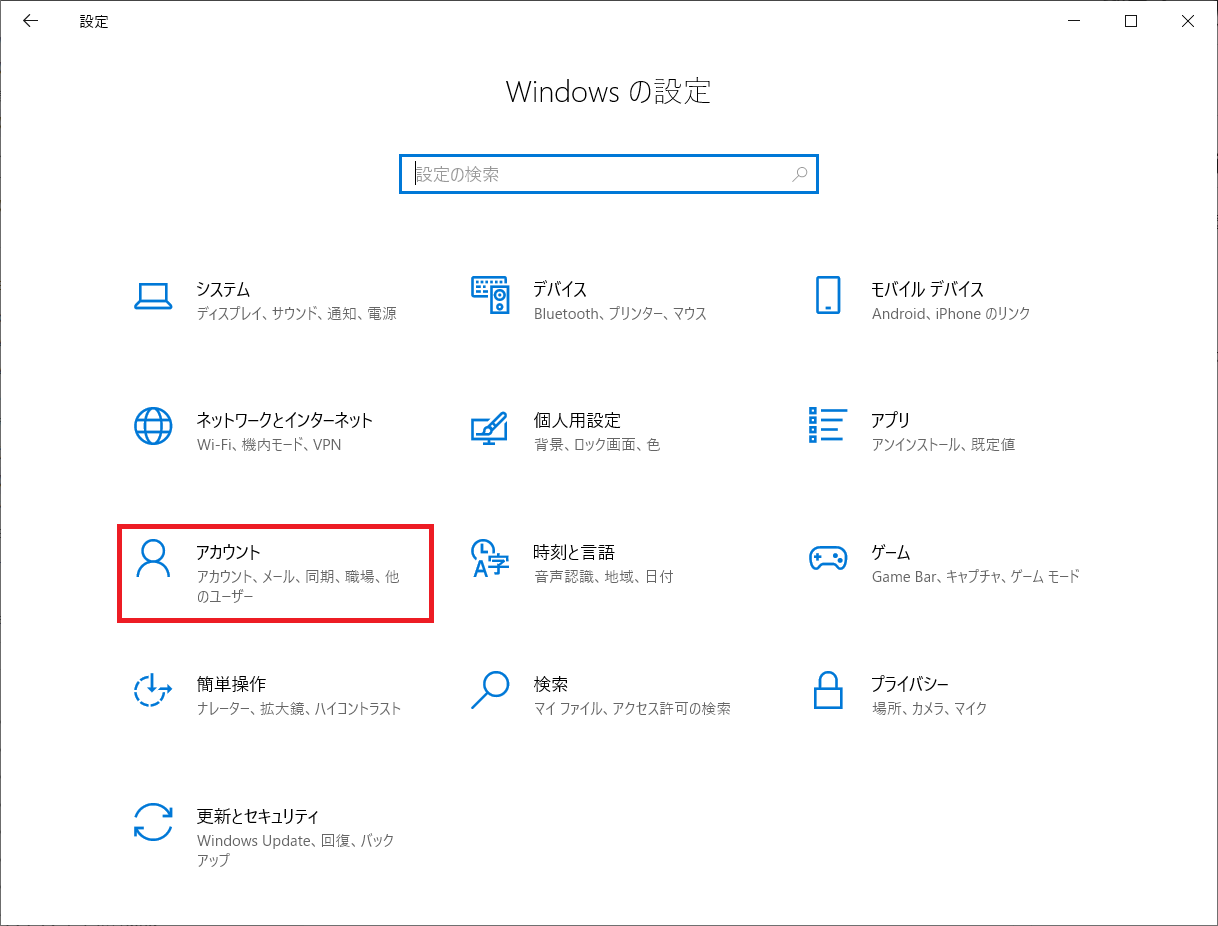
Task: Open the モバイル デバイス settings label
Action: click(x=927, y=289)
